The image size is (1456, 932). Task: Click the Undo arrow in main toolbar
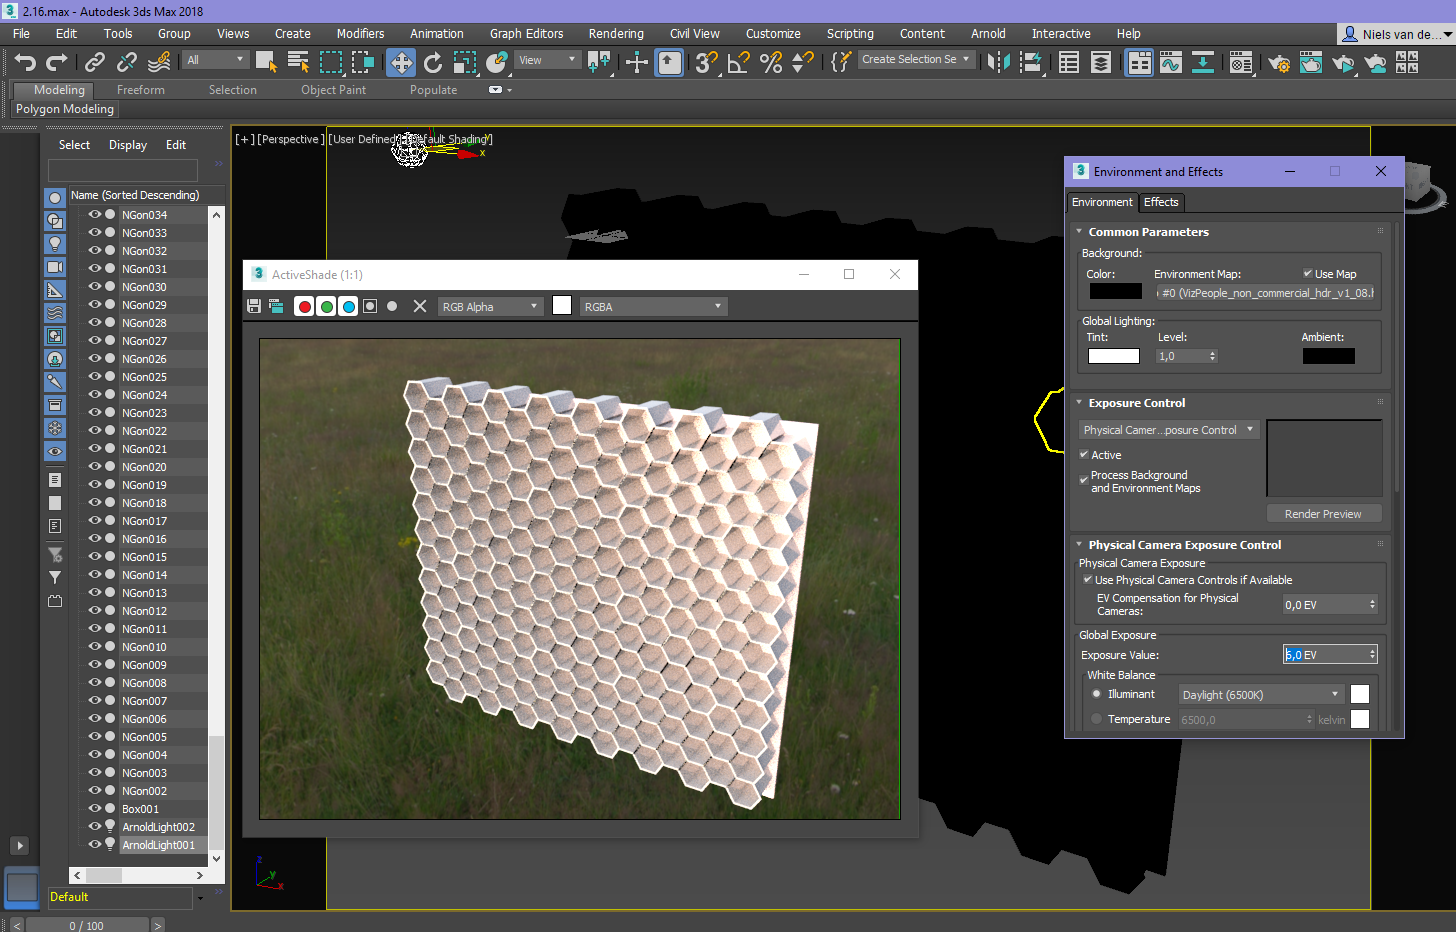[25, 62]
